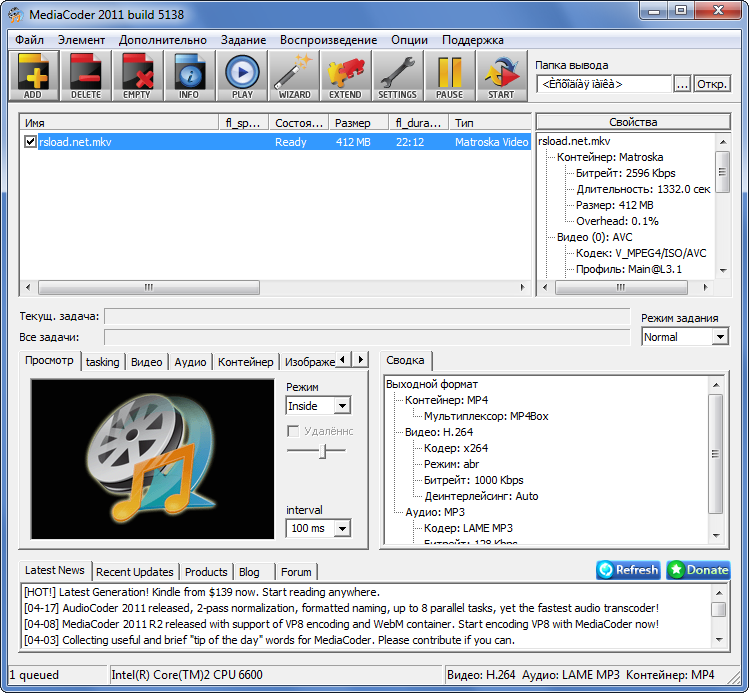Viewport: 749px width, 693px height.
Task: Open the interval 100 ms dropdown
Action: pyautogui.click(x=341, y=528)
